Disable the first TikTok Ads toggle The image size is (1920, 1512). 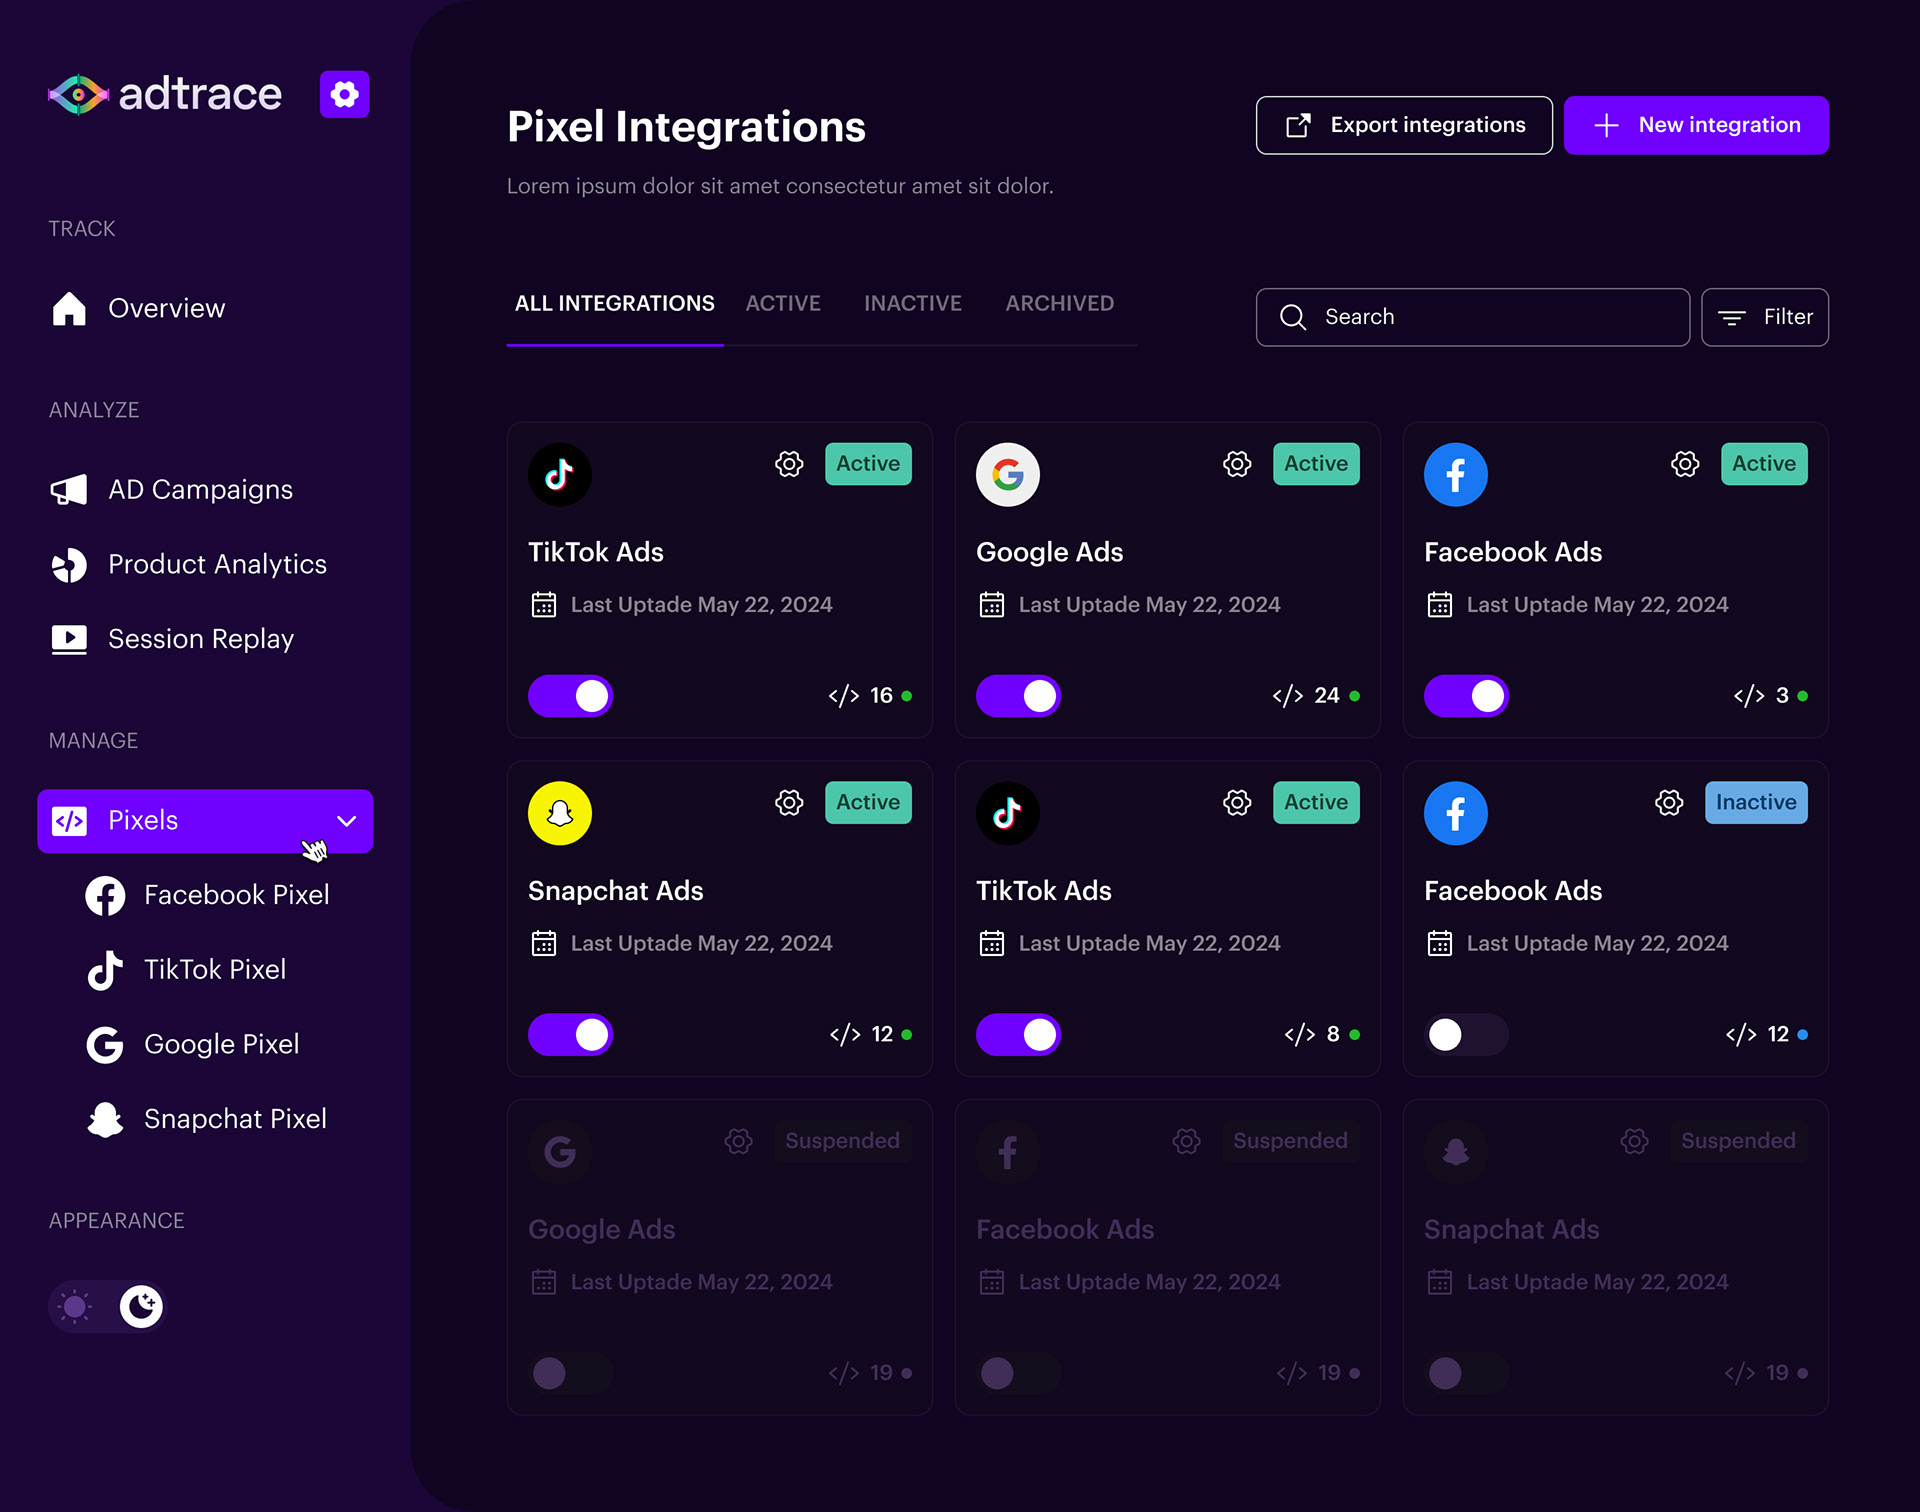pos(570,696)
